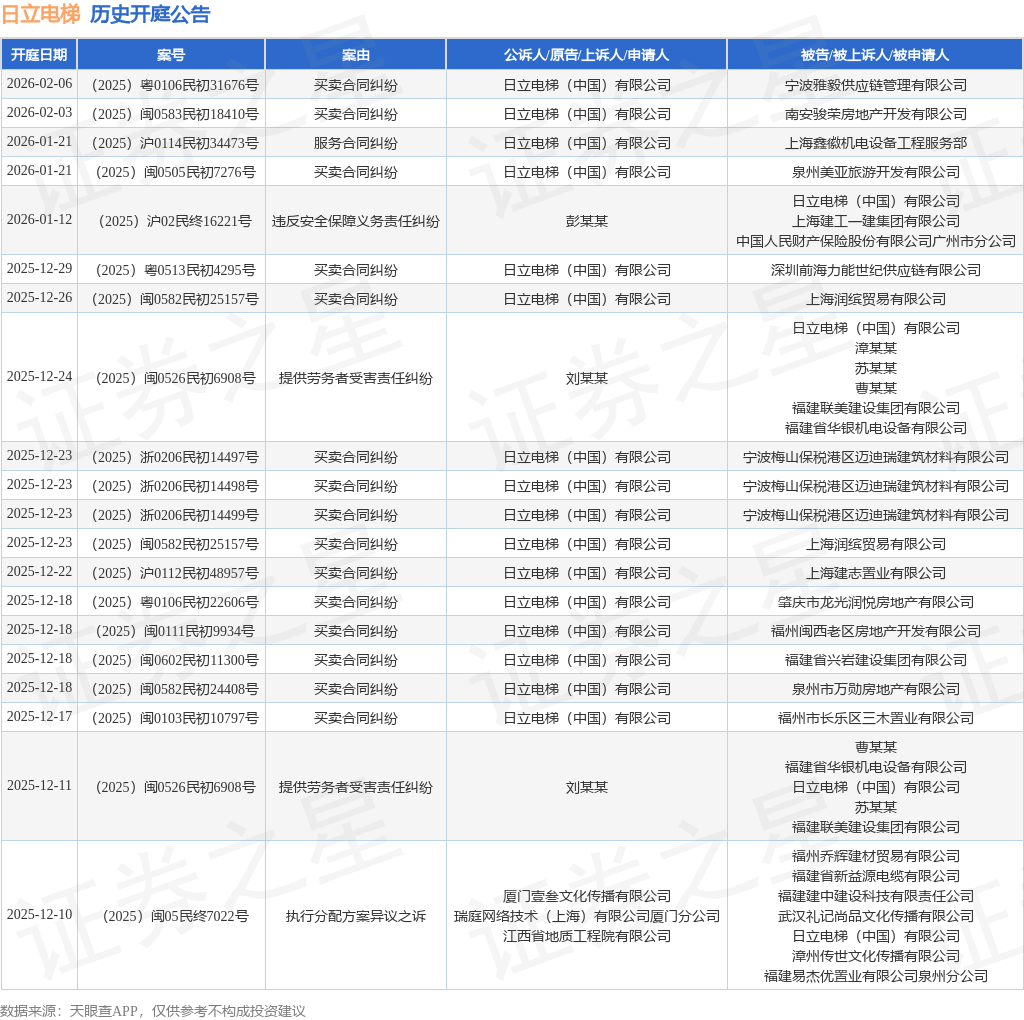Click defendant 泉州美亚旅游开发有限公司
Viewport: 1024px width, 1020px height.
pyautogui.click(x=876, y=172)
